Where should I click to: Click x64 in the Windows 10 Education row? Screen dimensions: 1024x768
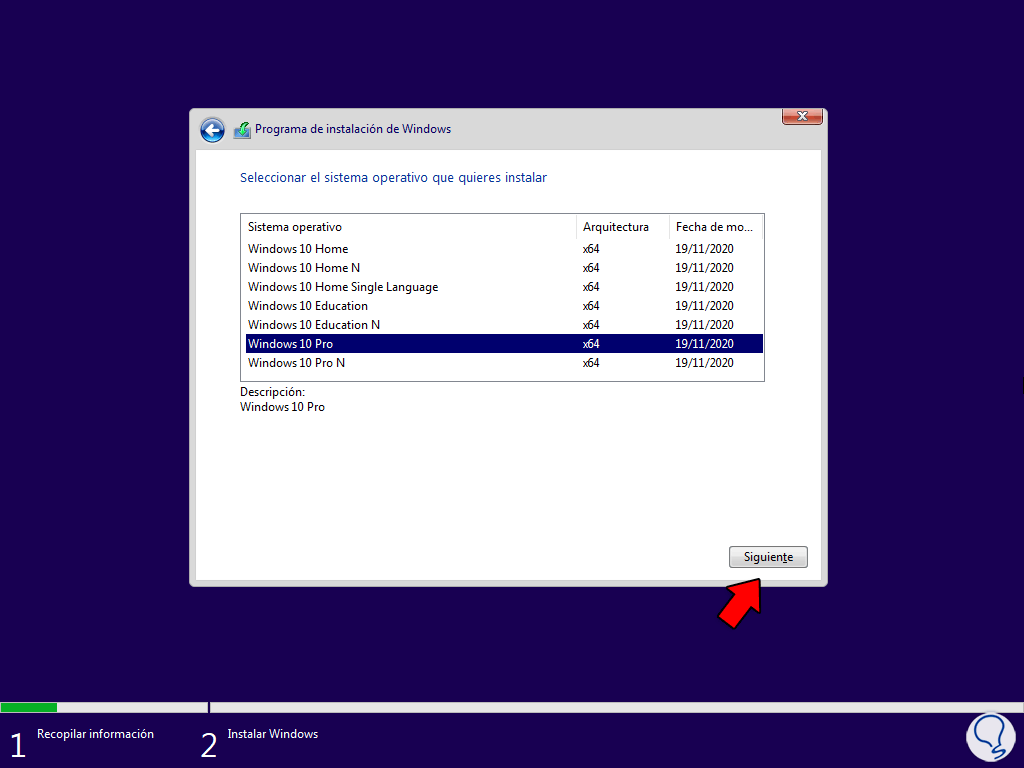pyautogui.click(x=591, y=306)
